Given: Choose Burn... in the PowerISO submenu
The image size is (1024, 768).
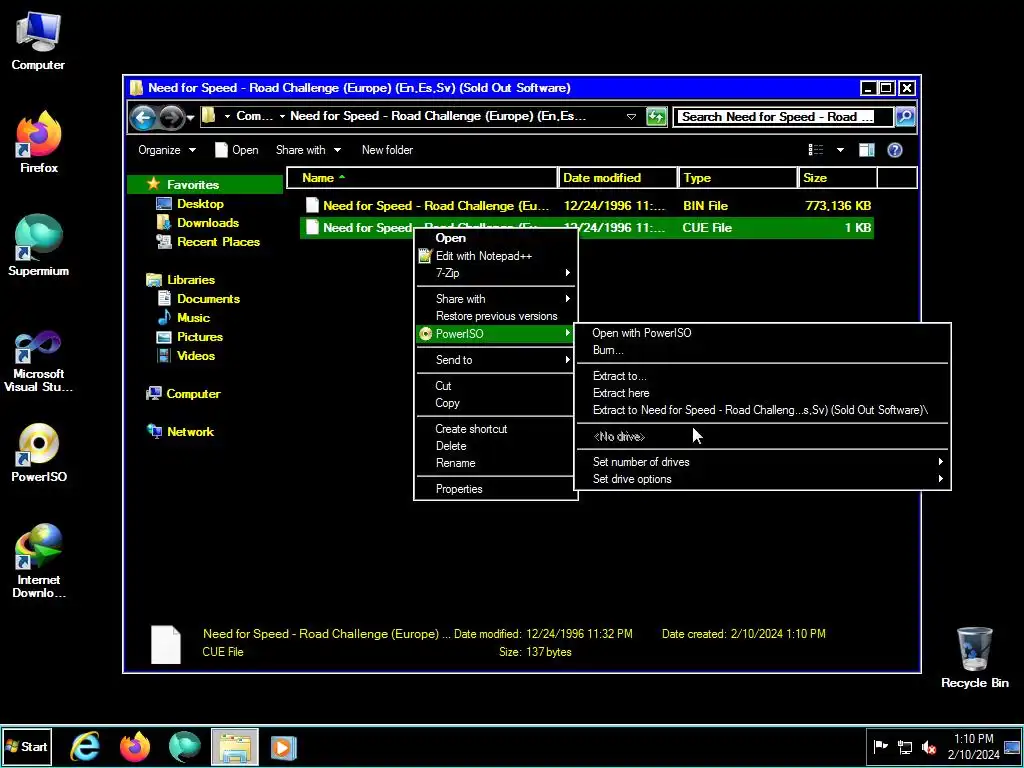Looking at the screenshot, I should pos(761,350).
